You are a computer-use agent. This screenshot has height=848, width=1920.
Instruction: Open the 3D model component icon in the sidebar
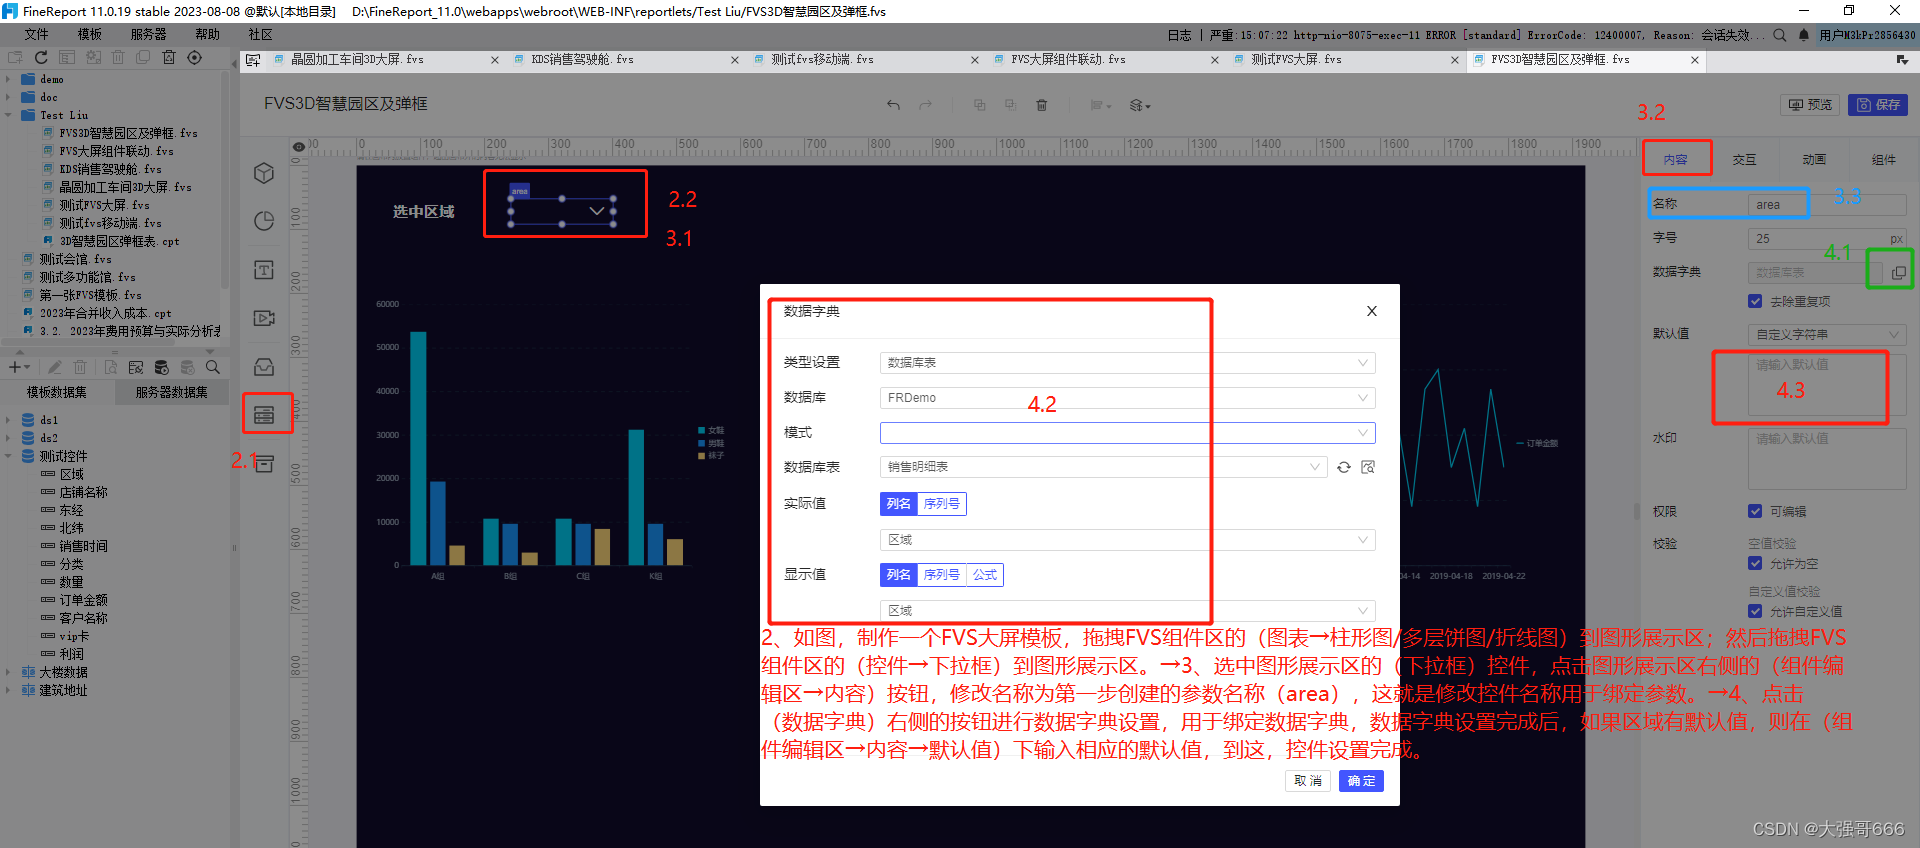click(x=264, y=173)
